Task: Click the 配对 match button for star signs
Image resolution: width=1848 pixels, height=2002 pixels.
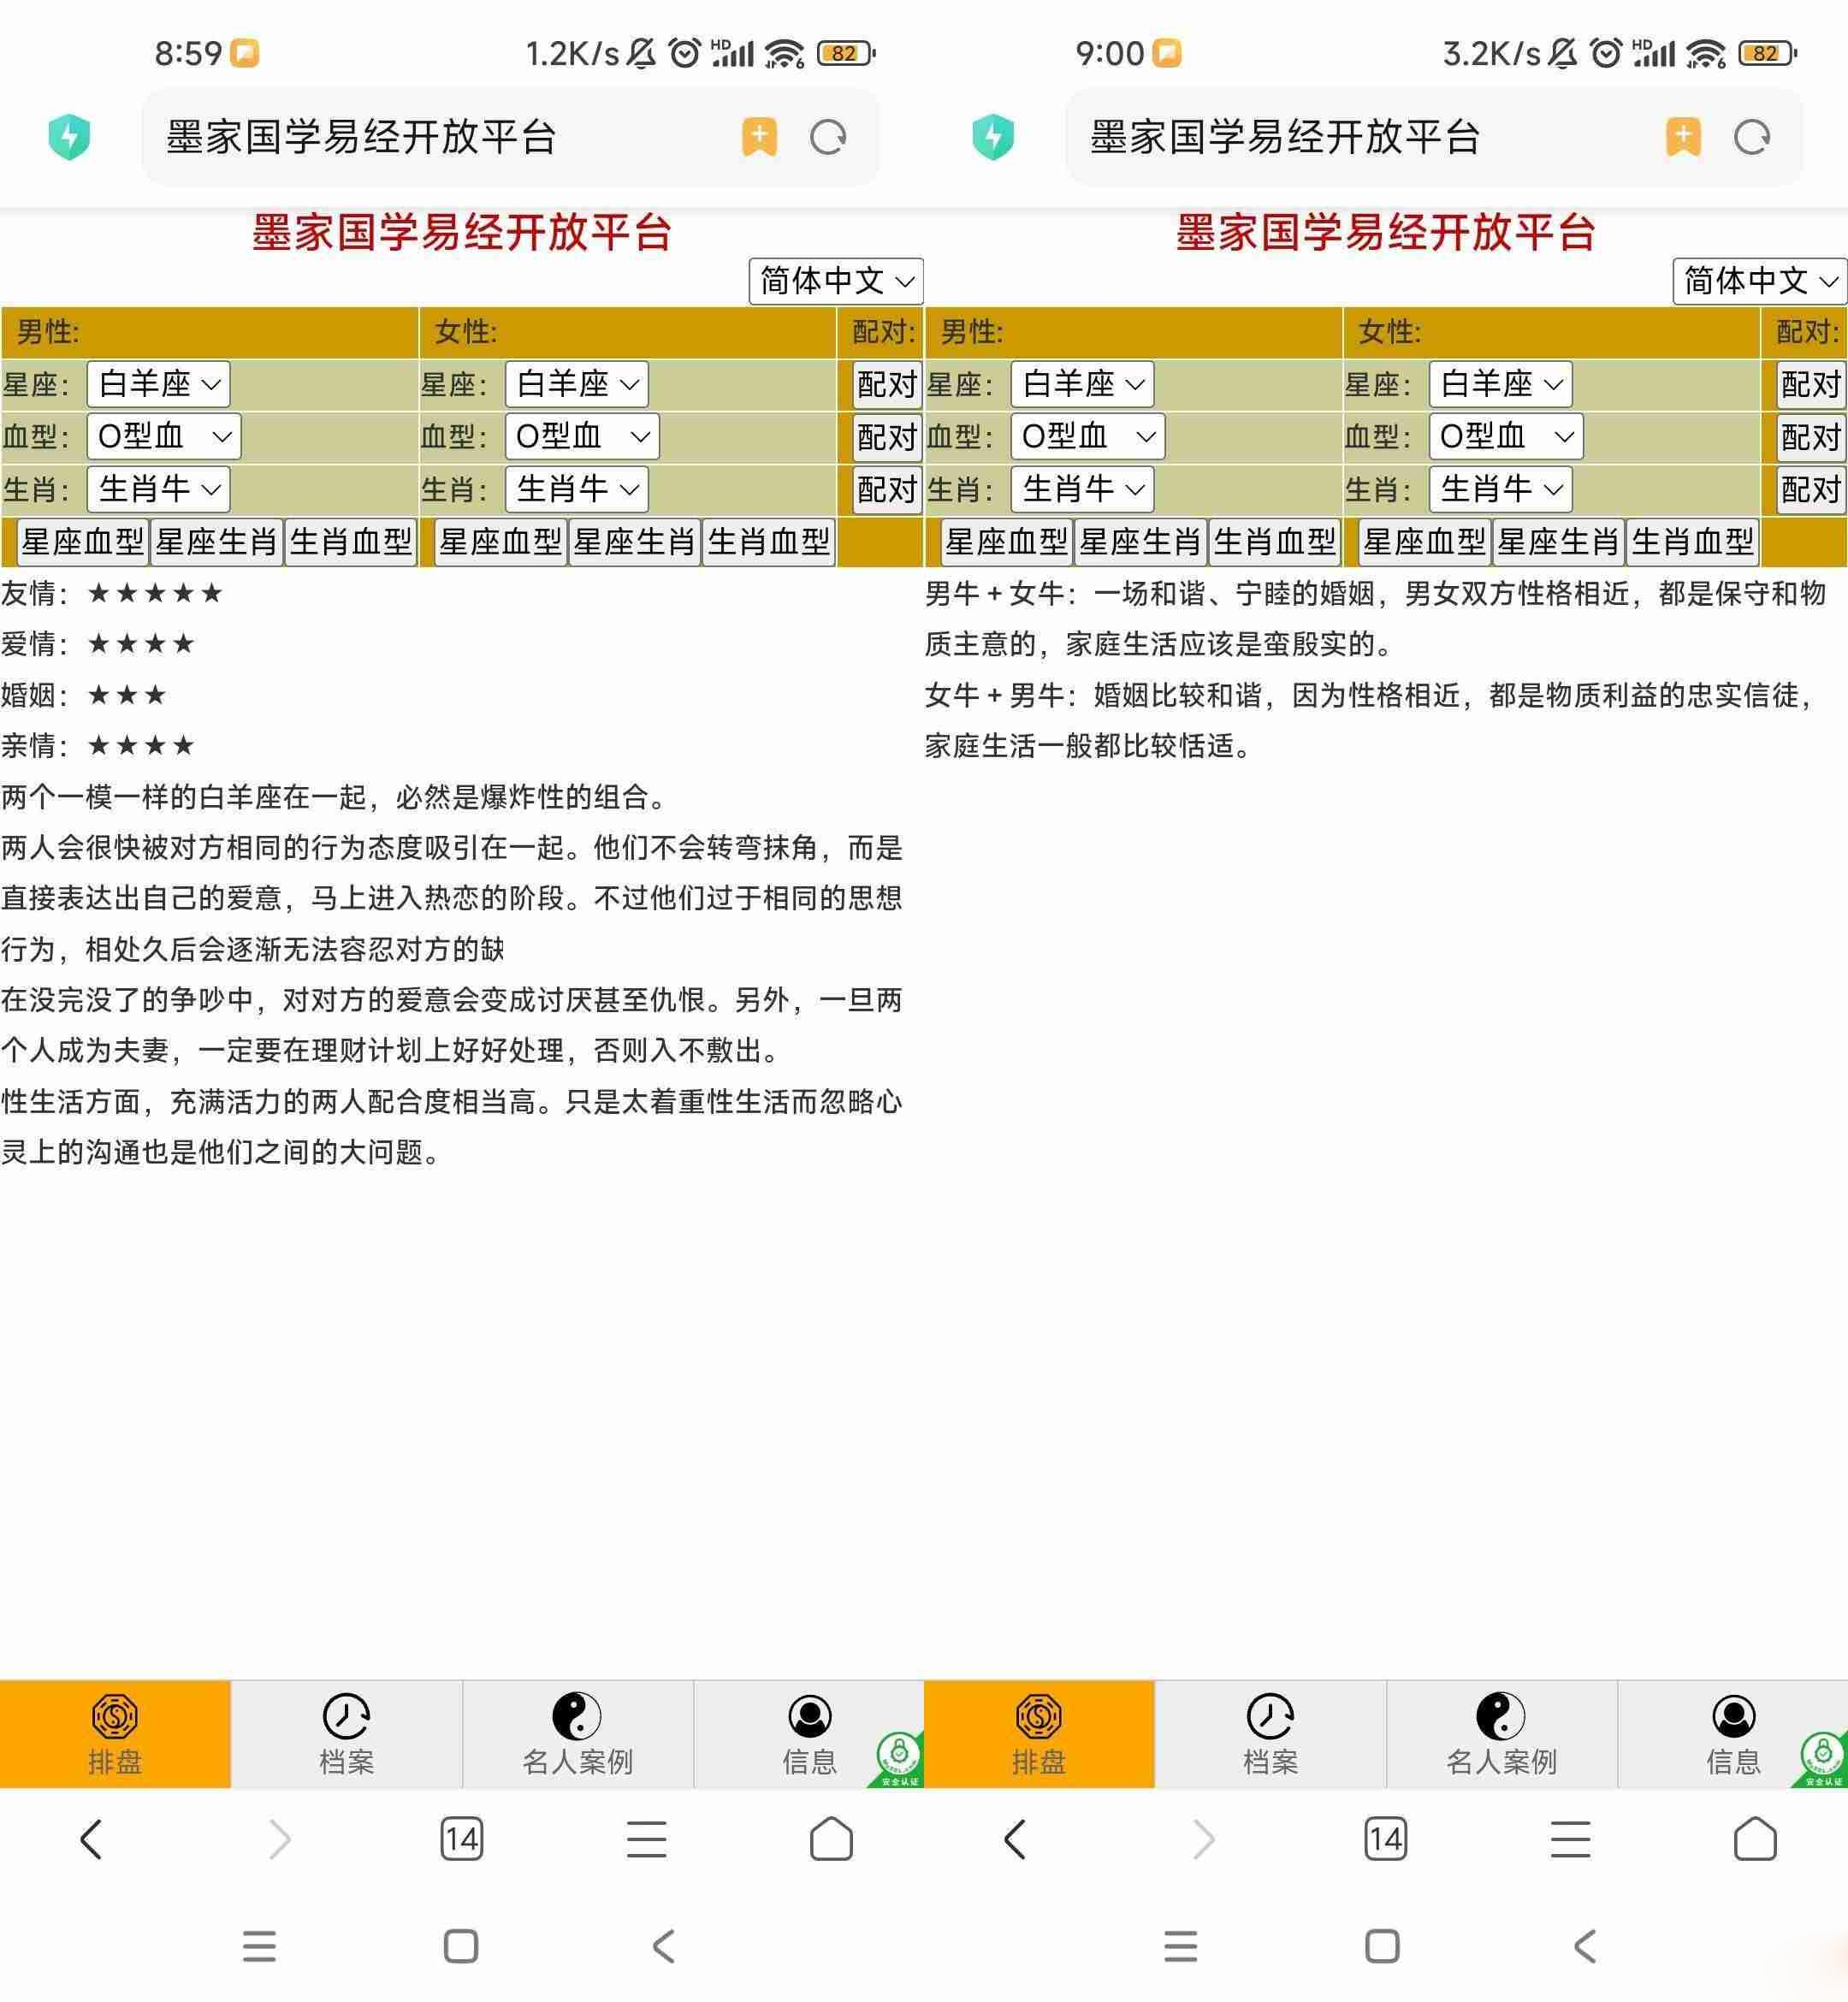Action: [x=884, y=384]
